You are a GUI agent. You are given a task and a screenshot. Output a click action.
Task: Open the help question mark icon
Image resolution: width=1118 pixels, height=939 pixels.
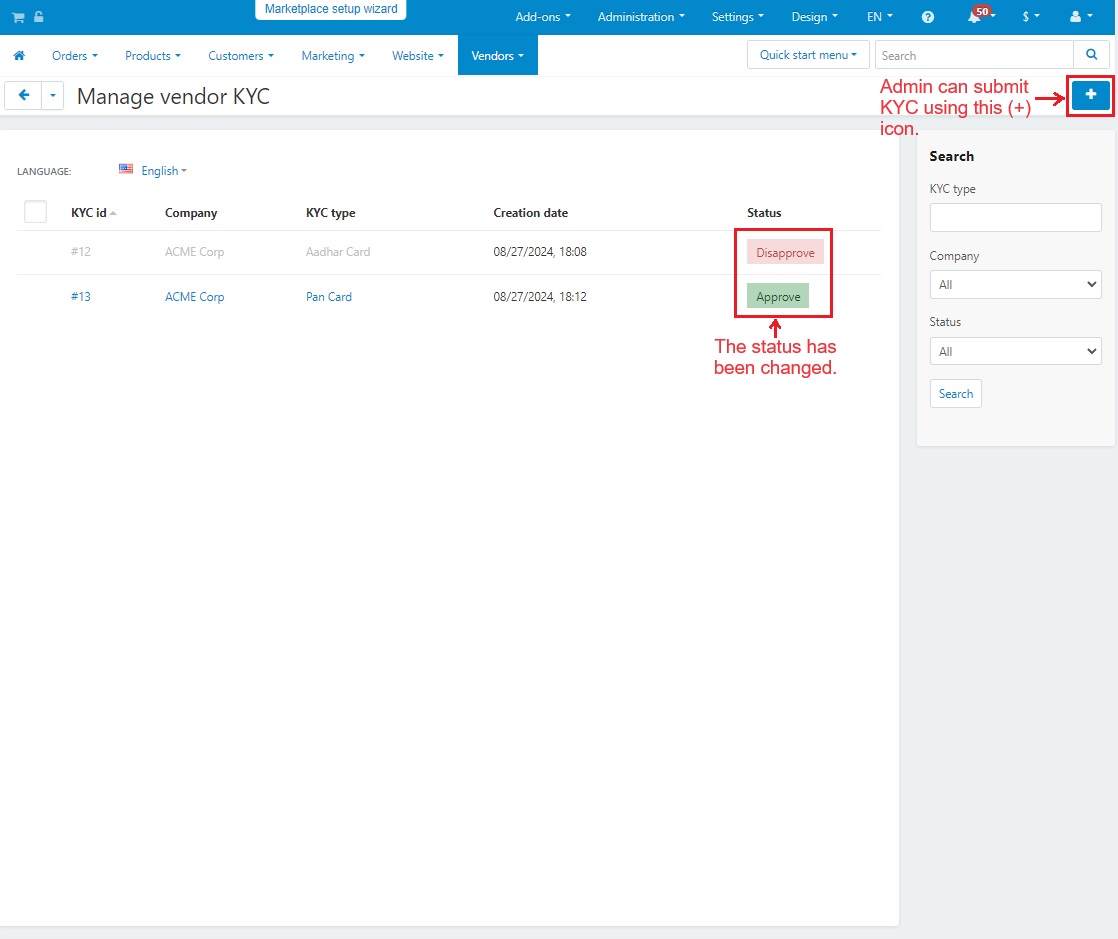tap(928, 17)
